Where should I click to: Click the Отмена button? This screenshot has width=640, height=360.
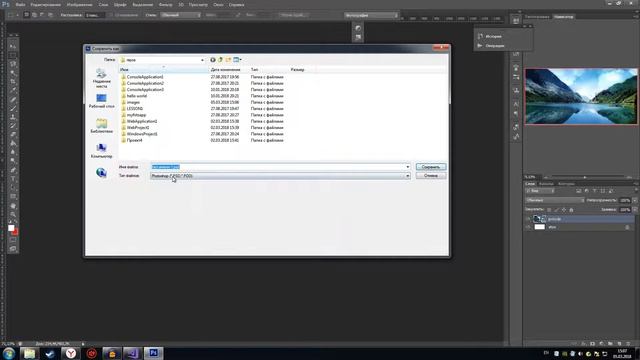pyautogui.click(x=431, y=176)
